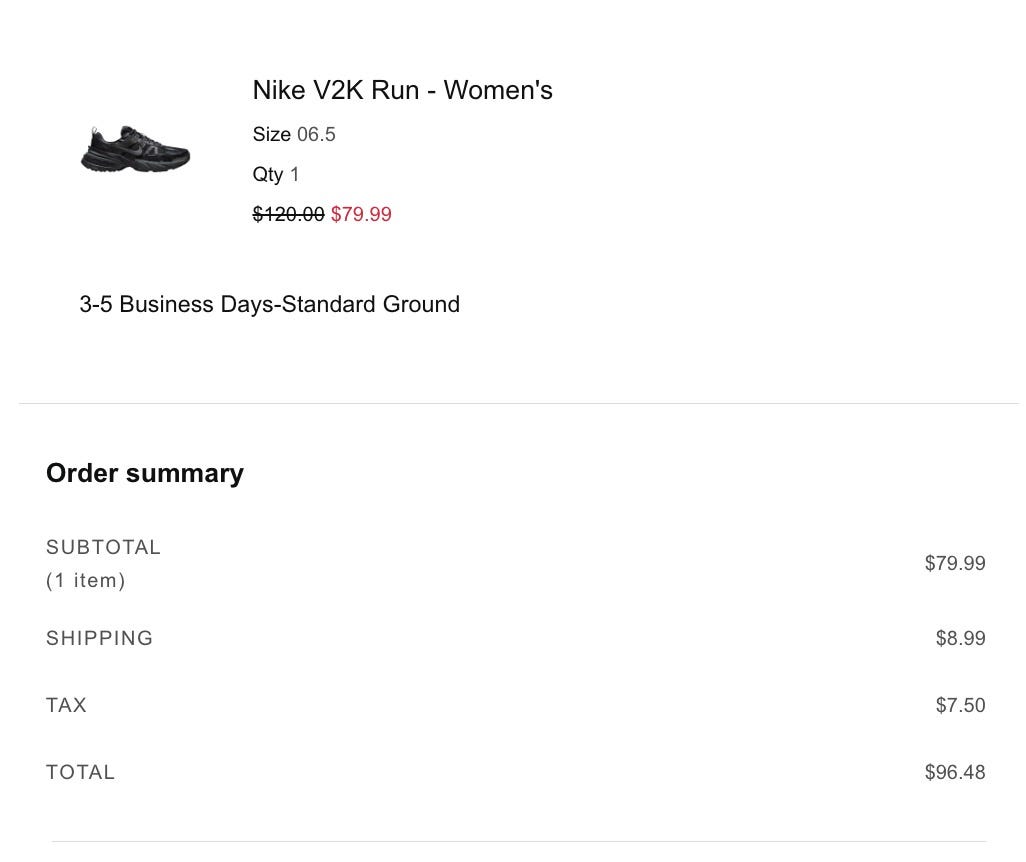Image resolution: width=1026 pixels, height=862 pixels.
Task: Click the 3-5 Business Days-Standard Ground text
Action: [269, 304]
